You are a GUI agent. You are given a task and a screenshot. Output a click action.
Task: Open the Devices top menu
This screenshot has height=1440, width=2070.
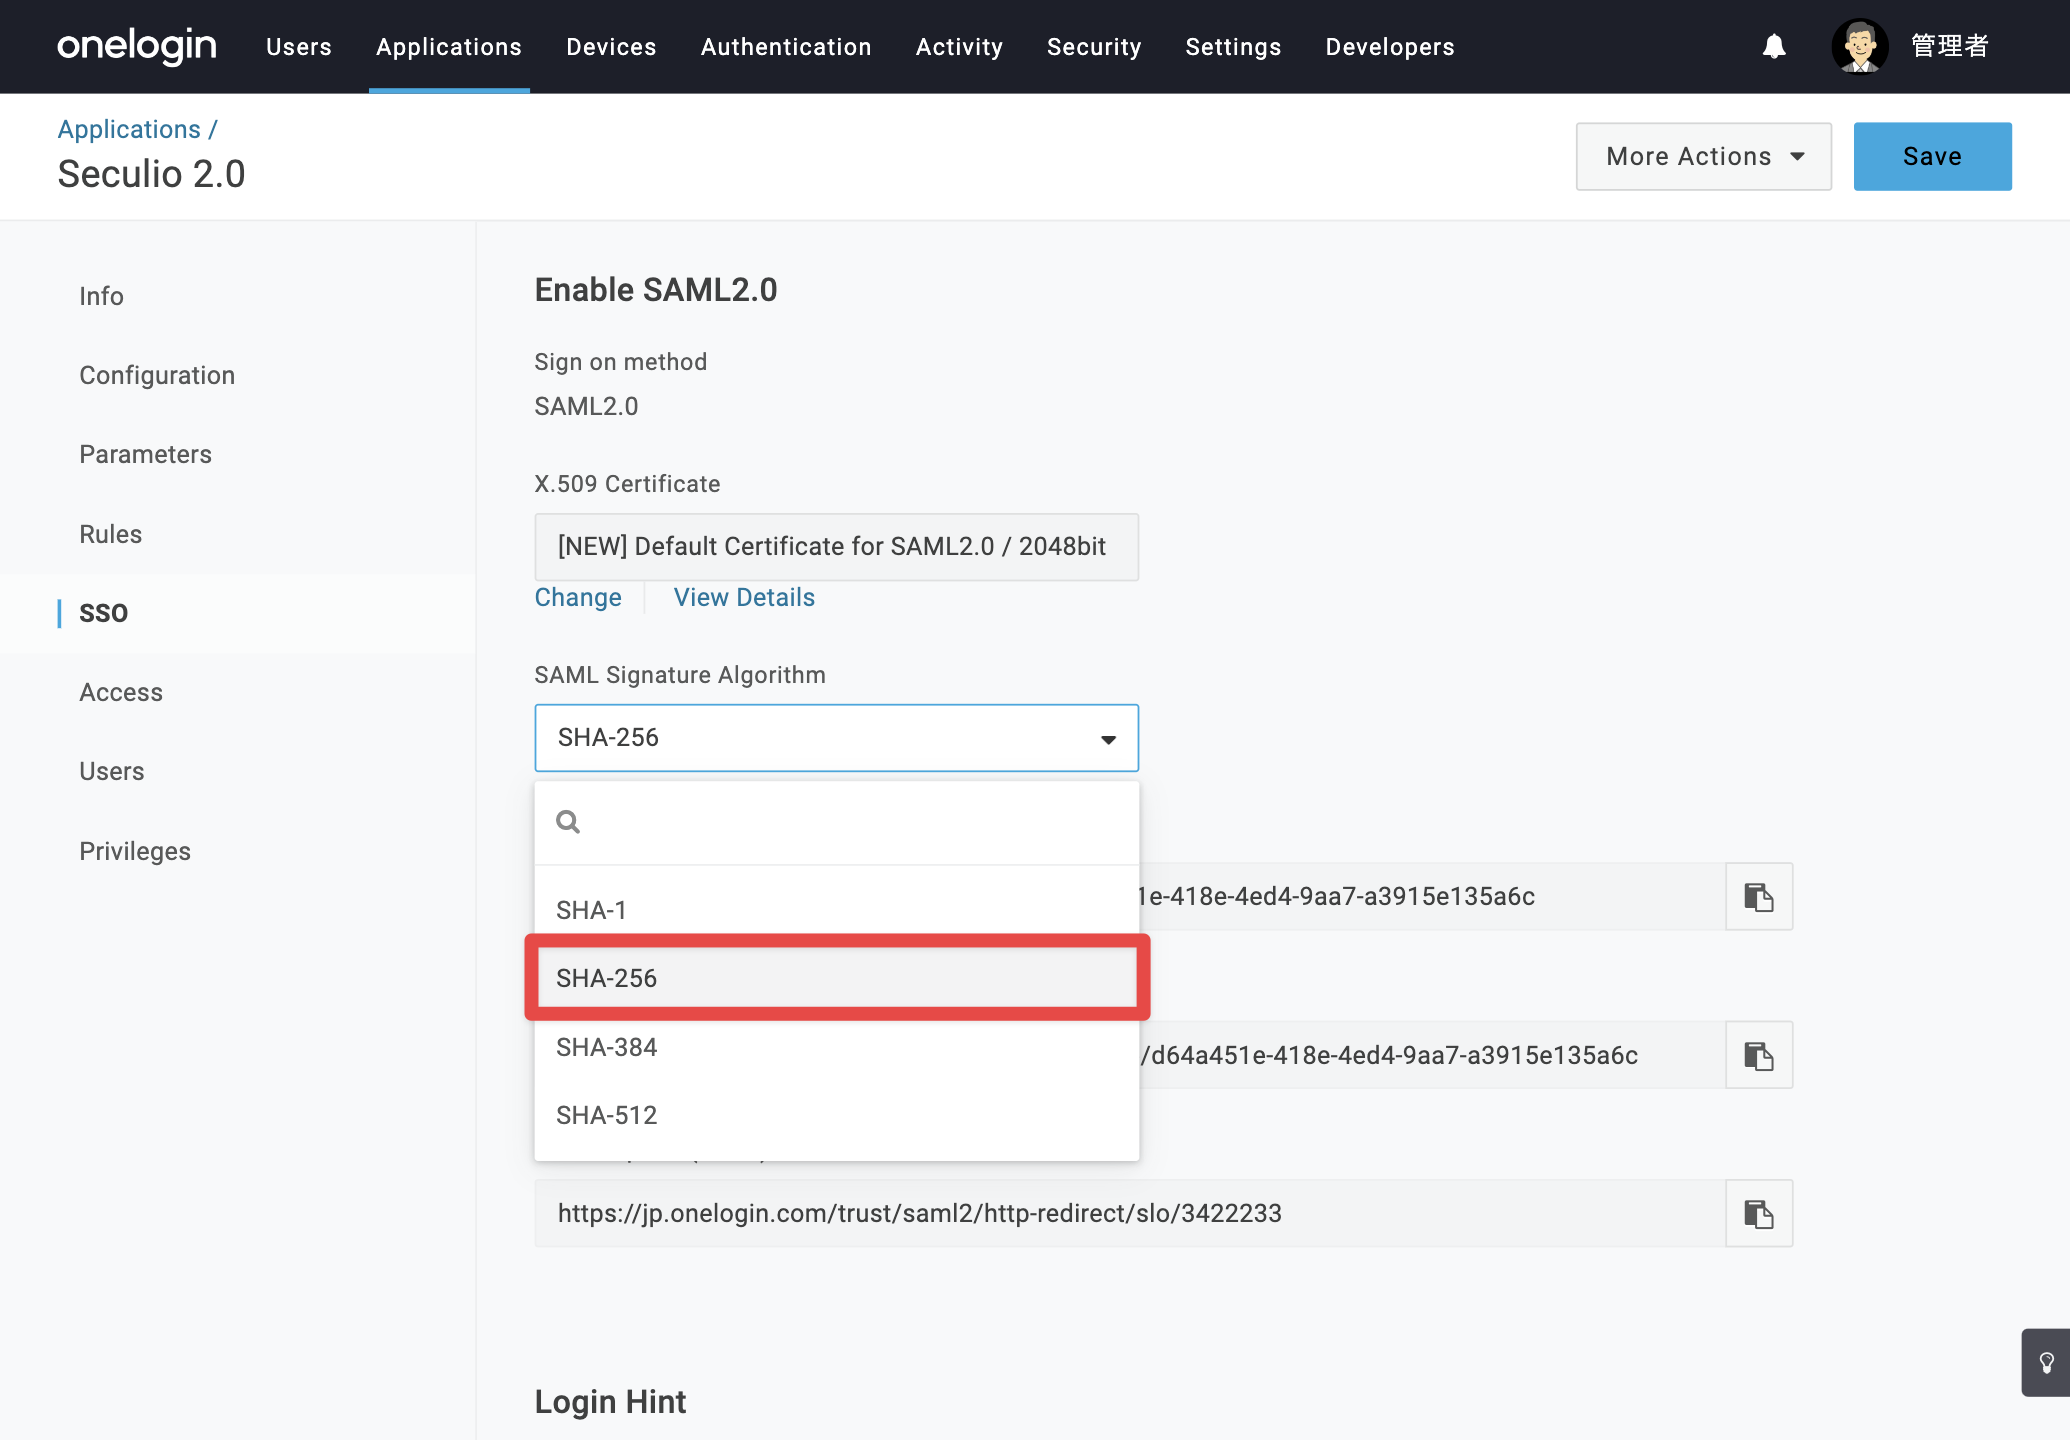pyautogui.click(x=611, y=47)
